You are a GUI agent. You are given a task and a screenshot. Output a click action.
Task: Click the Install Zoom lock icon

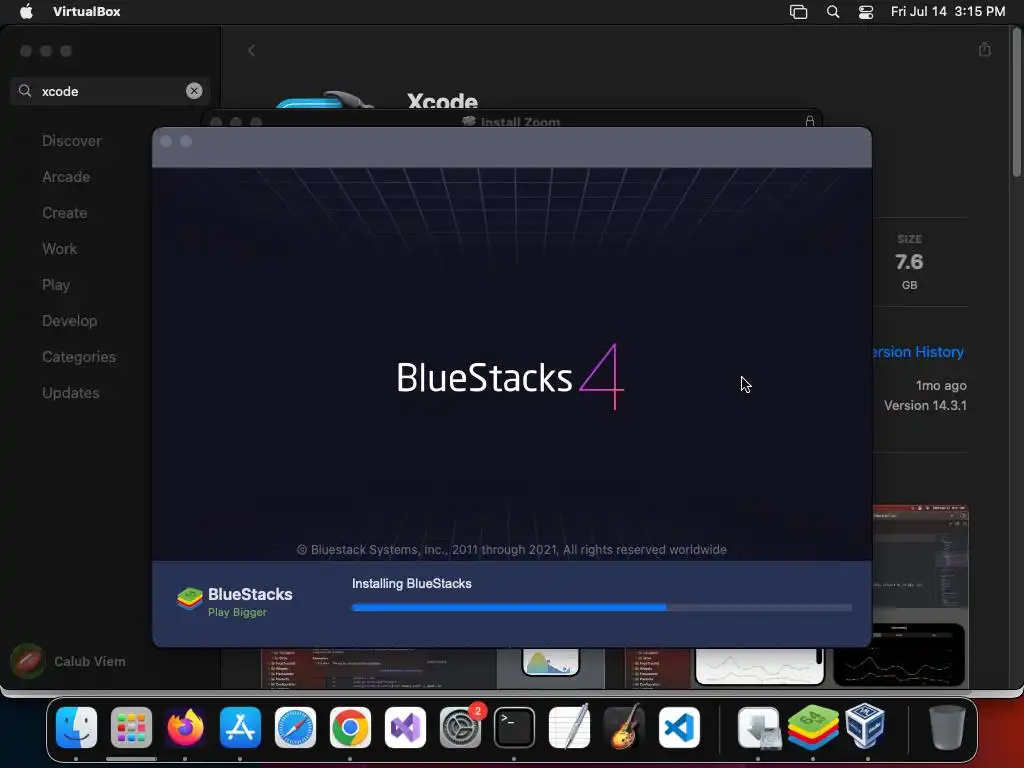(x=810, y=121)
